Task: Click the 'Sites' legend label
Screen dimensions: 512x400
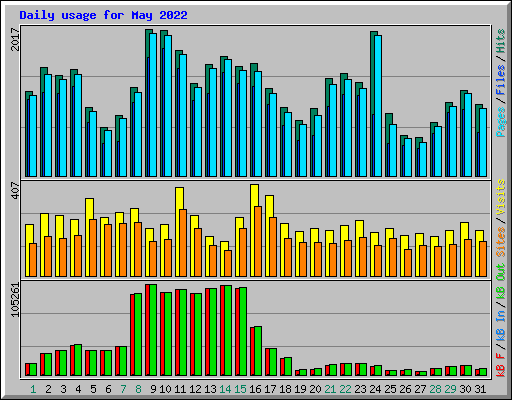Action: coord(501,242)
